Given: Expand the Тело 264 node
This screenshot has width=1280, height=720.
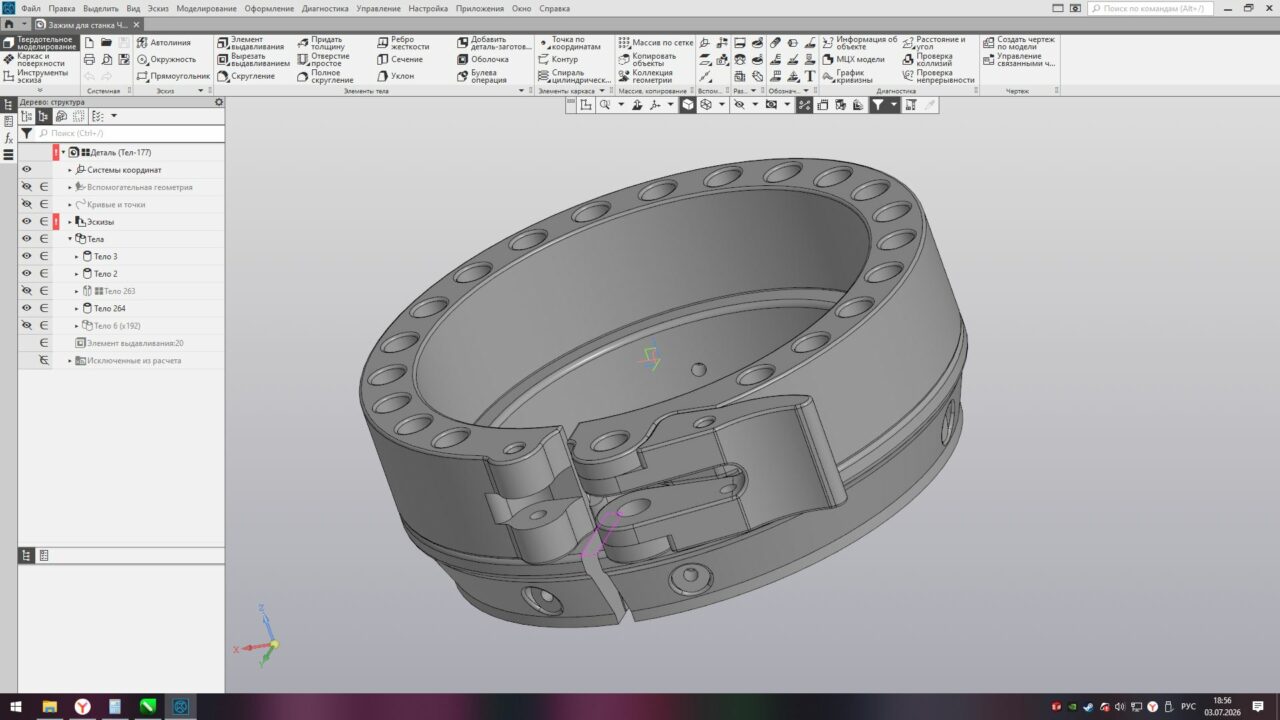Looking at the screenshot, I should tap(76, 308).
